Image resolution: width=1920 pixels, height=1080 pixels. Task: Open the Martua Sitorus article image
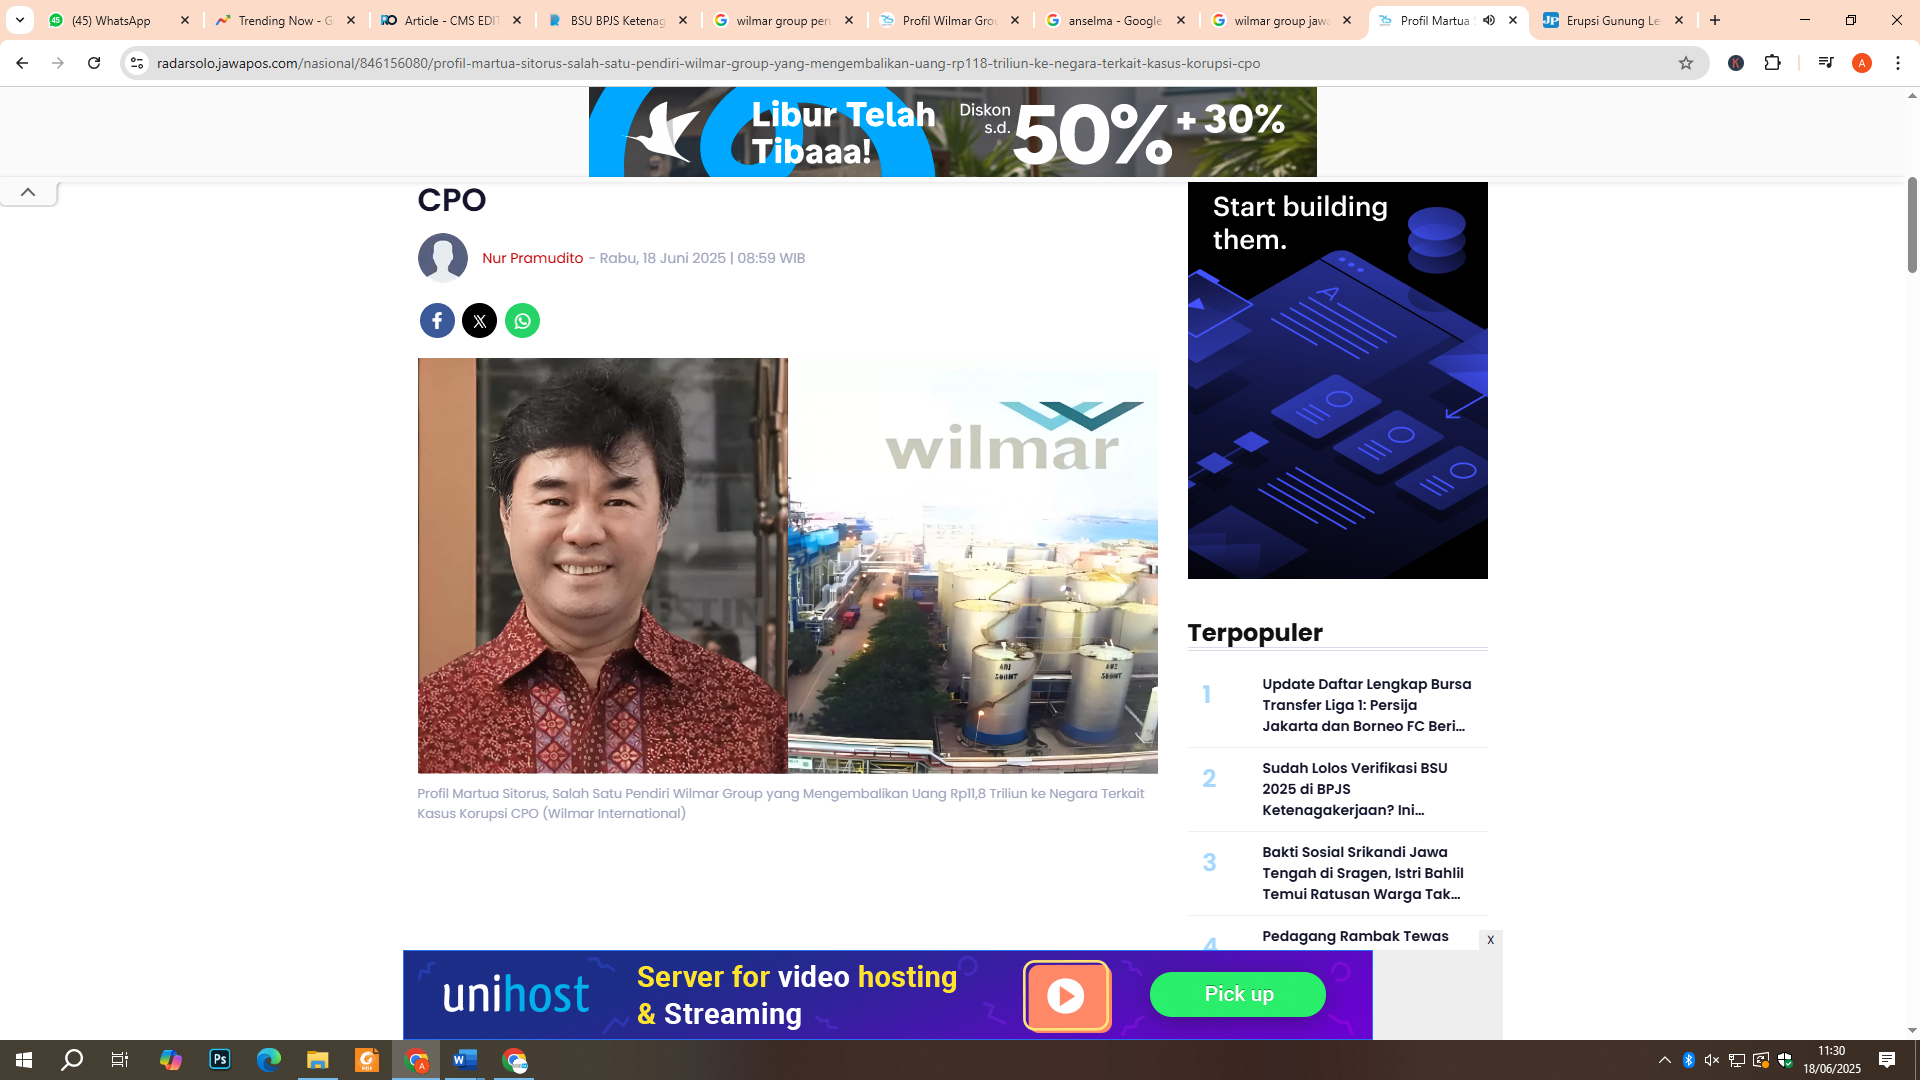coord(787,565)
